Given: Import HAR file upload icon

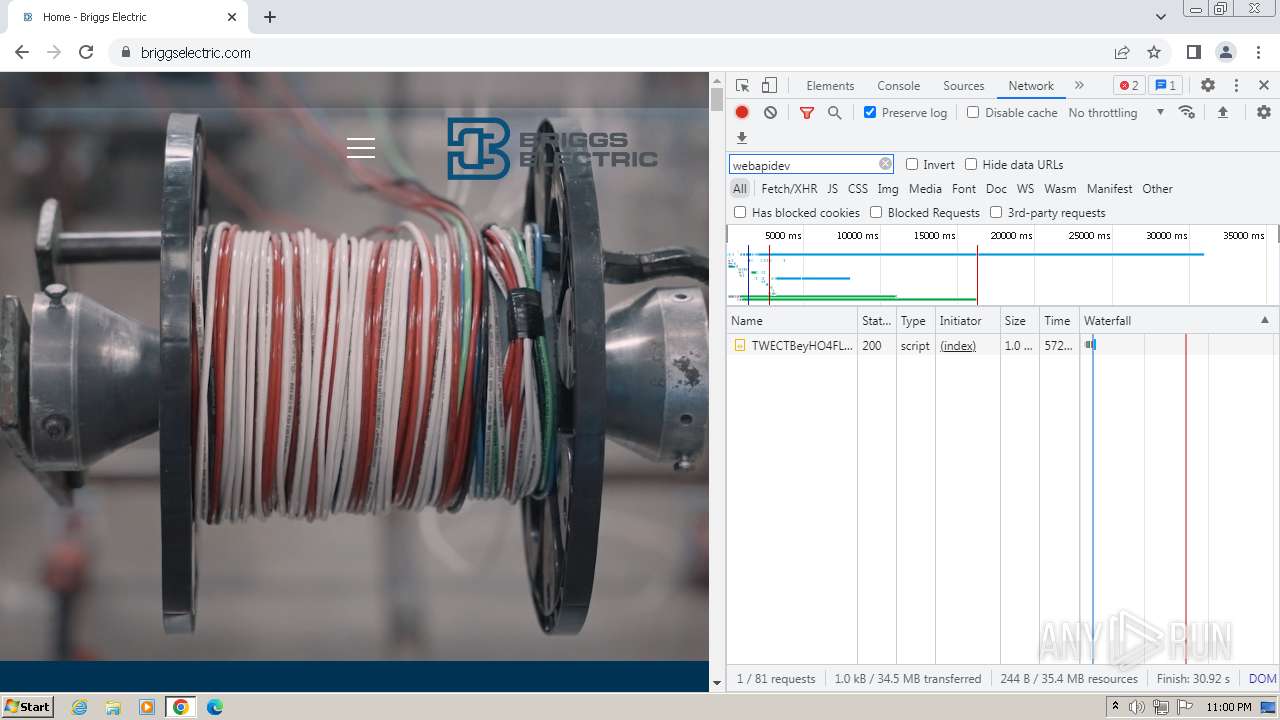Looking at the screenshot, I should [1222, 112].
